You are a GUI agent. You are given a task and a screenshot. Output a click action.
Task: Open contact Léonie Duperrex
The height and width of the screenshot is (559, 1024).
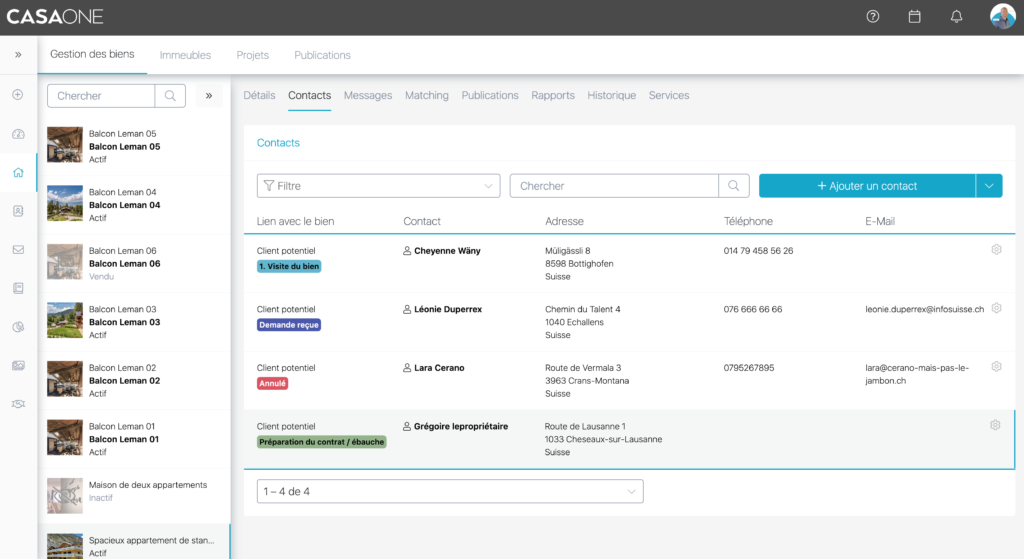pos(447,310)
